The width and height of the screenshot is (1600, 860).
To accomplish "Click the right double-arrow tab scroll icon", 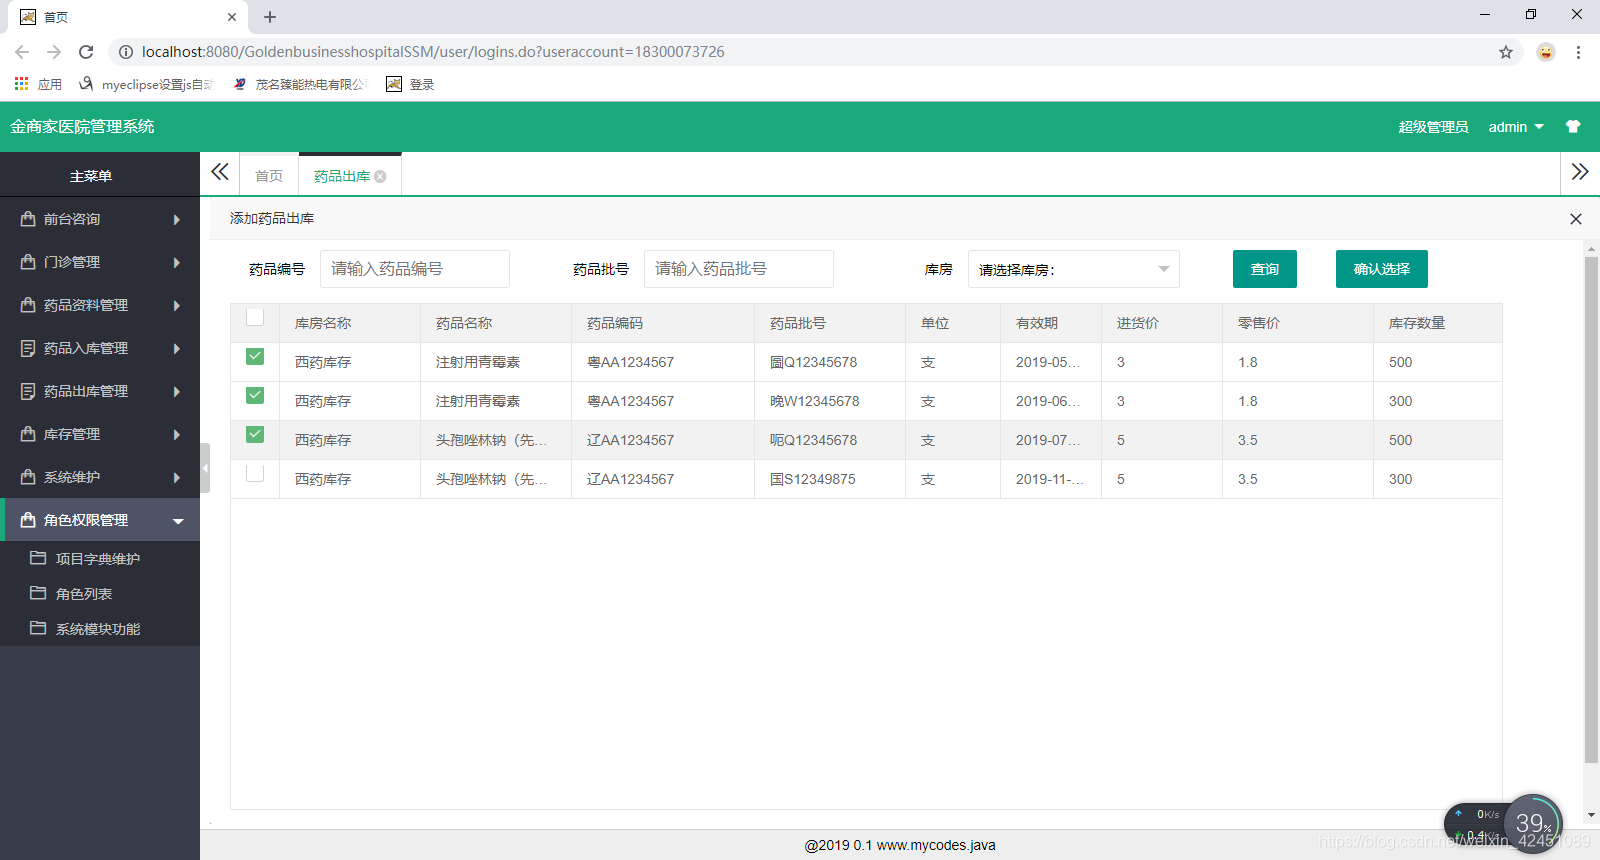I will 1580,172.
